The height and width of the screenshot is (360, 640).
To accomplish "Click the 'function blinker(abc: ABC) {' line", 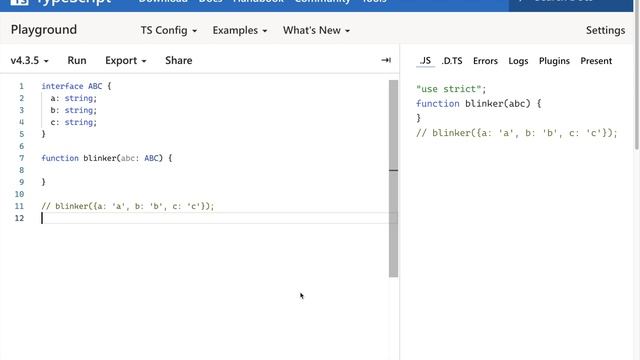I will [107, 158].
